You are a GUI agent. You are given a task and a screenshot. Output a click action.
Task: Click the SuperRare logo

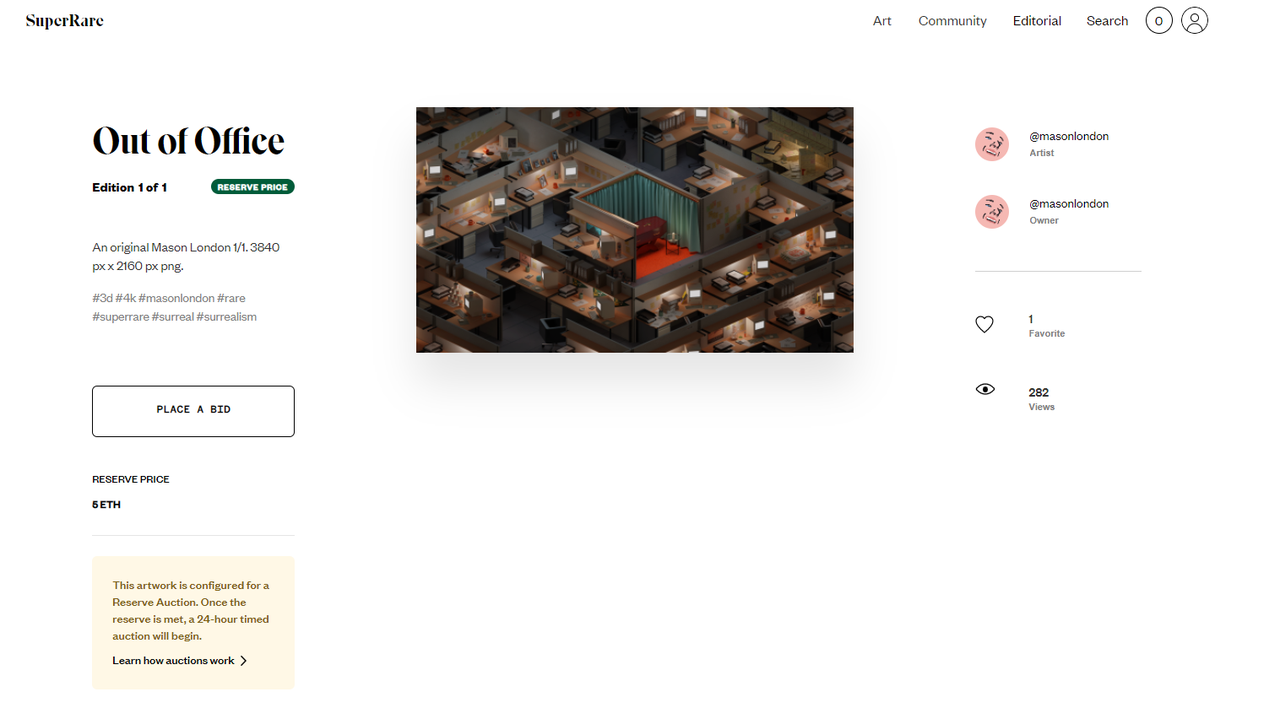(x=64, y=21)
